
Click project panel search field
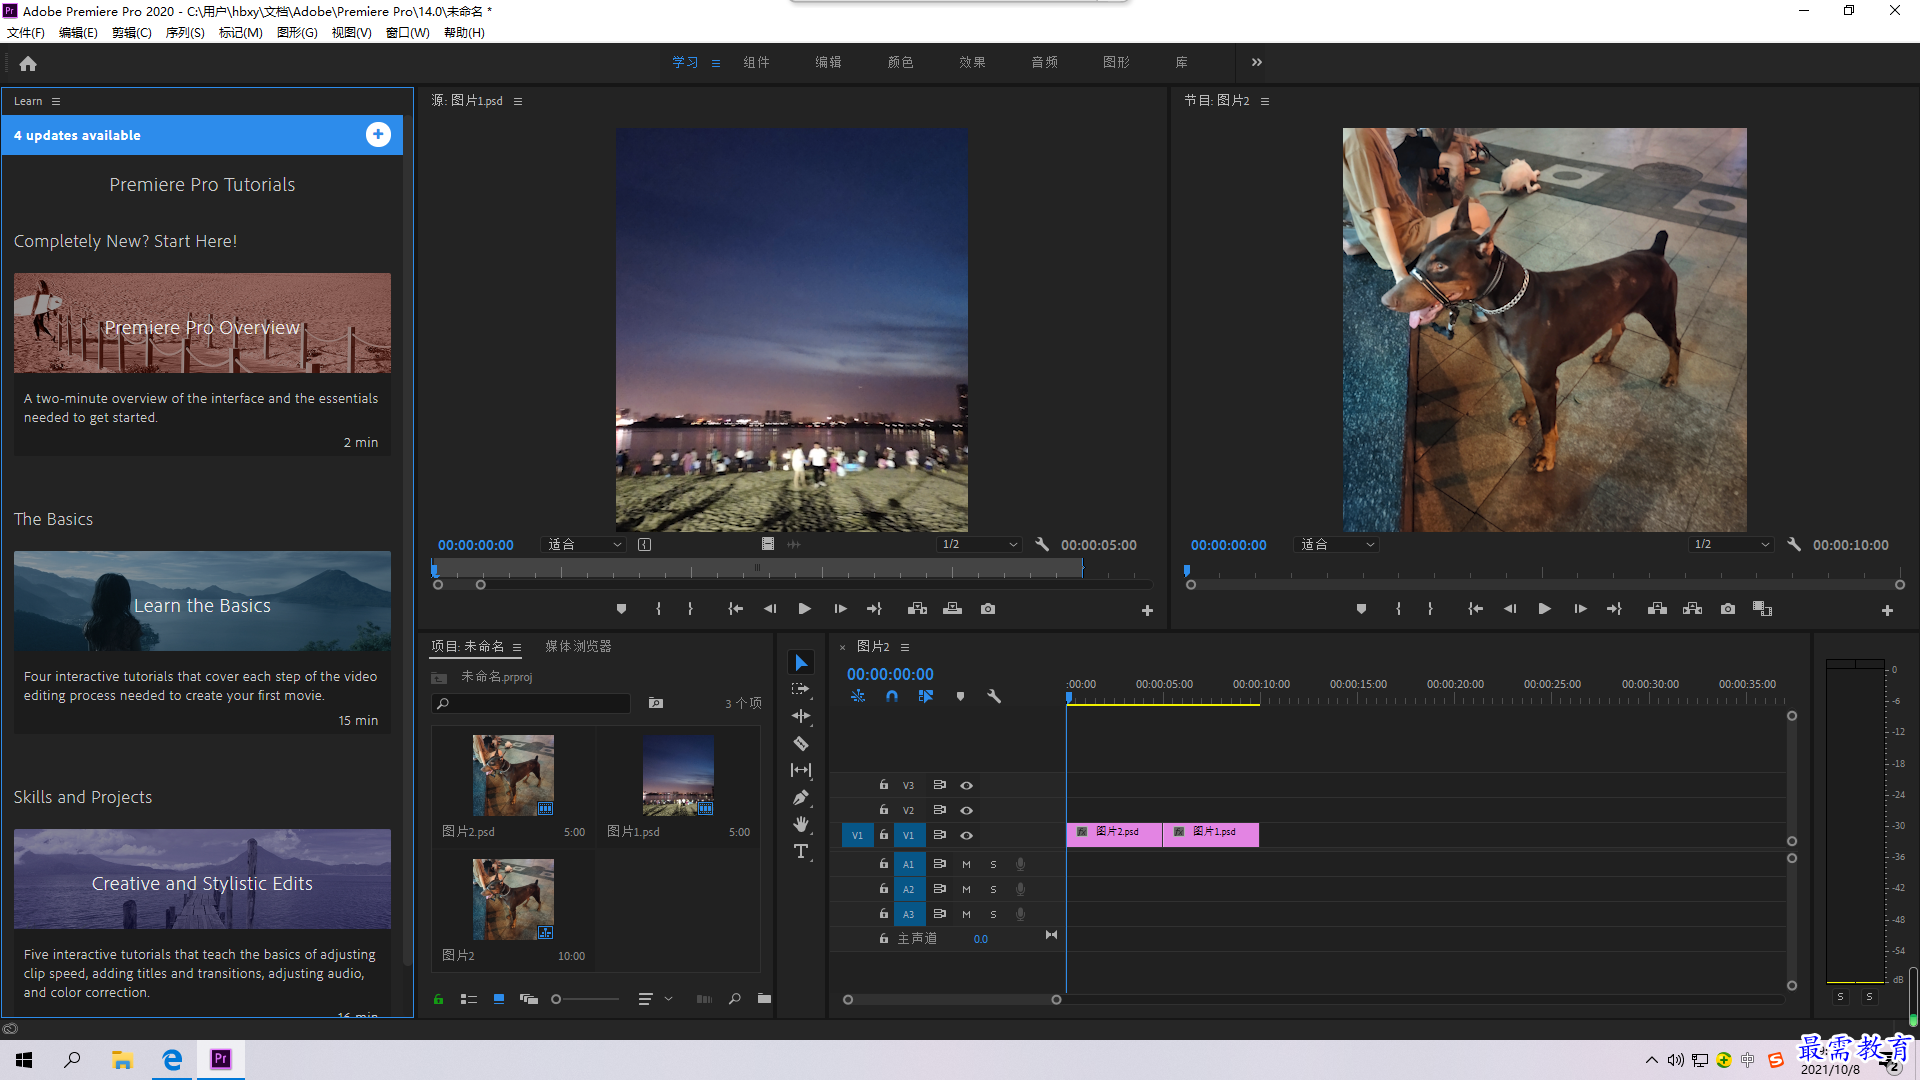point(532,704)
